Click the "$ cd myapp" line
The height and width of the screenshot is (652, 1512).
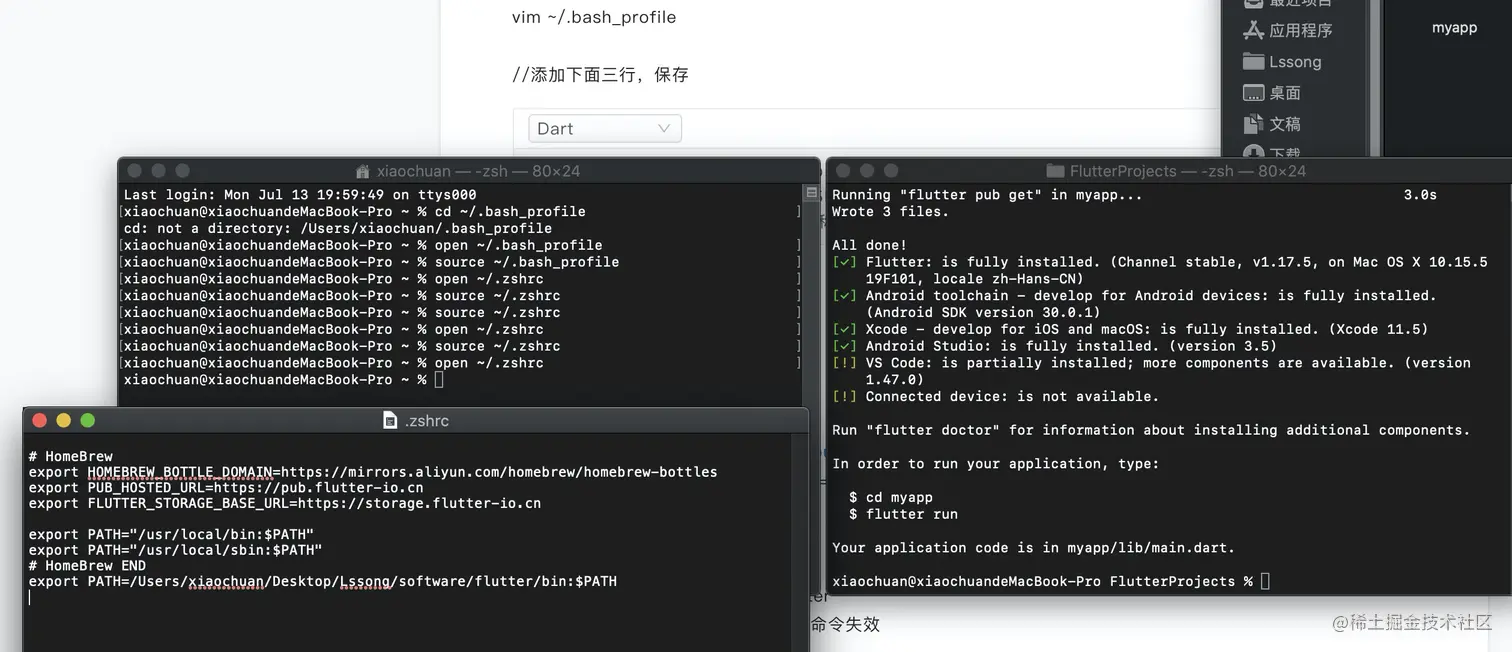891,497
